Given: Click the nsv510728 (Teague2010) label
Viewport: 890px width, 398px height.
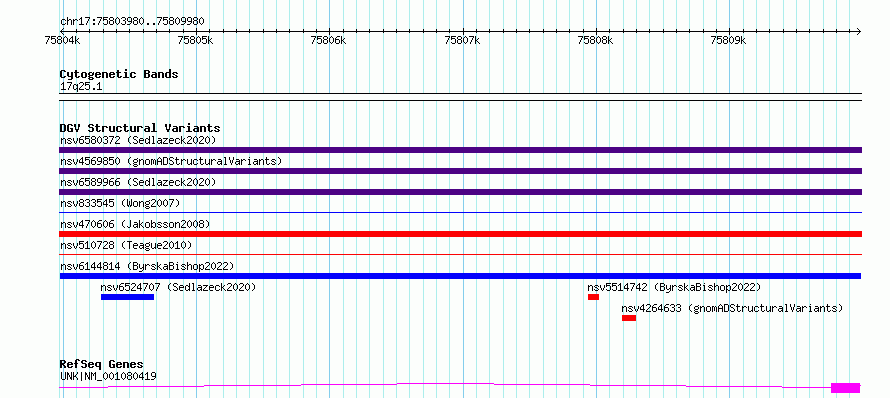Looking at the screenshot, I should point(126,245).
